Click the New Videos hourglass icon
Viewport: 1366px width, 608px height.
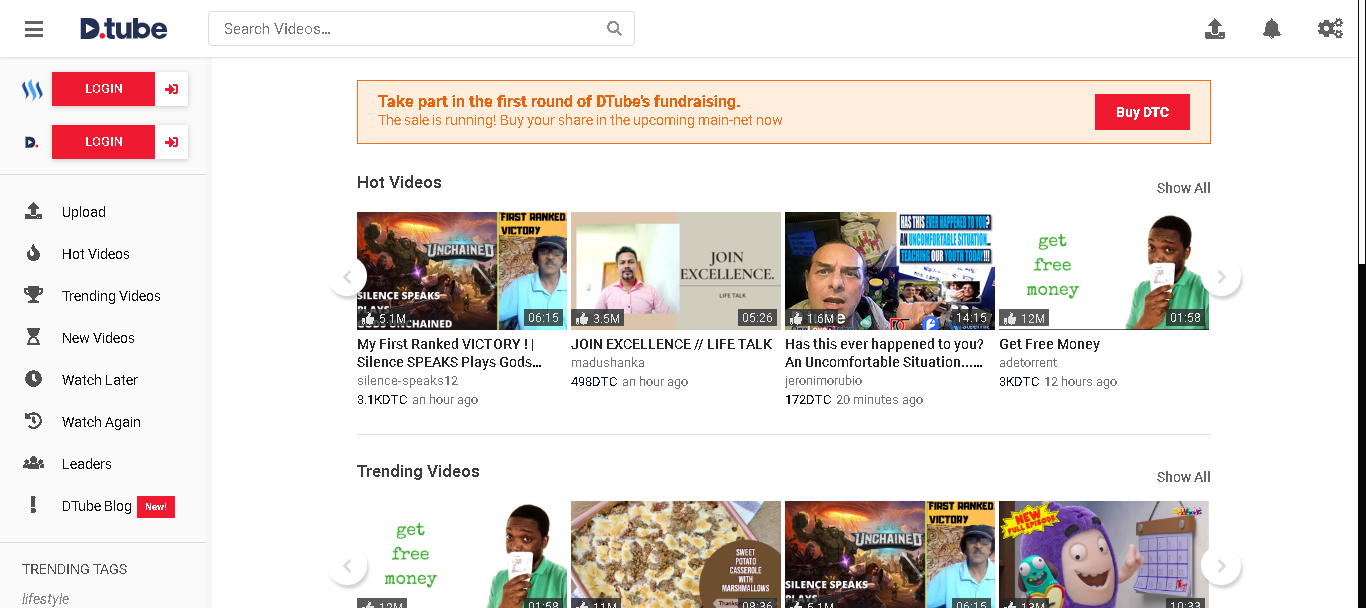click(33, 337)
